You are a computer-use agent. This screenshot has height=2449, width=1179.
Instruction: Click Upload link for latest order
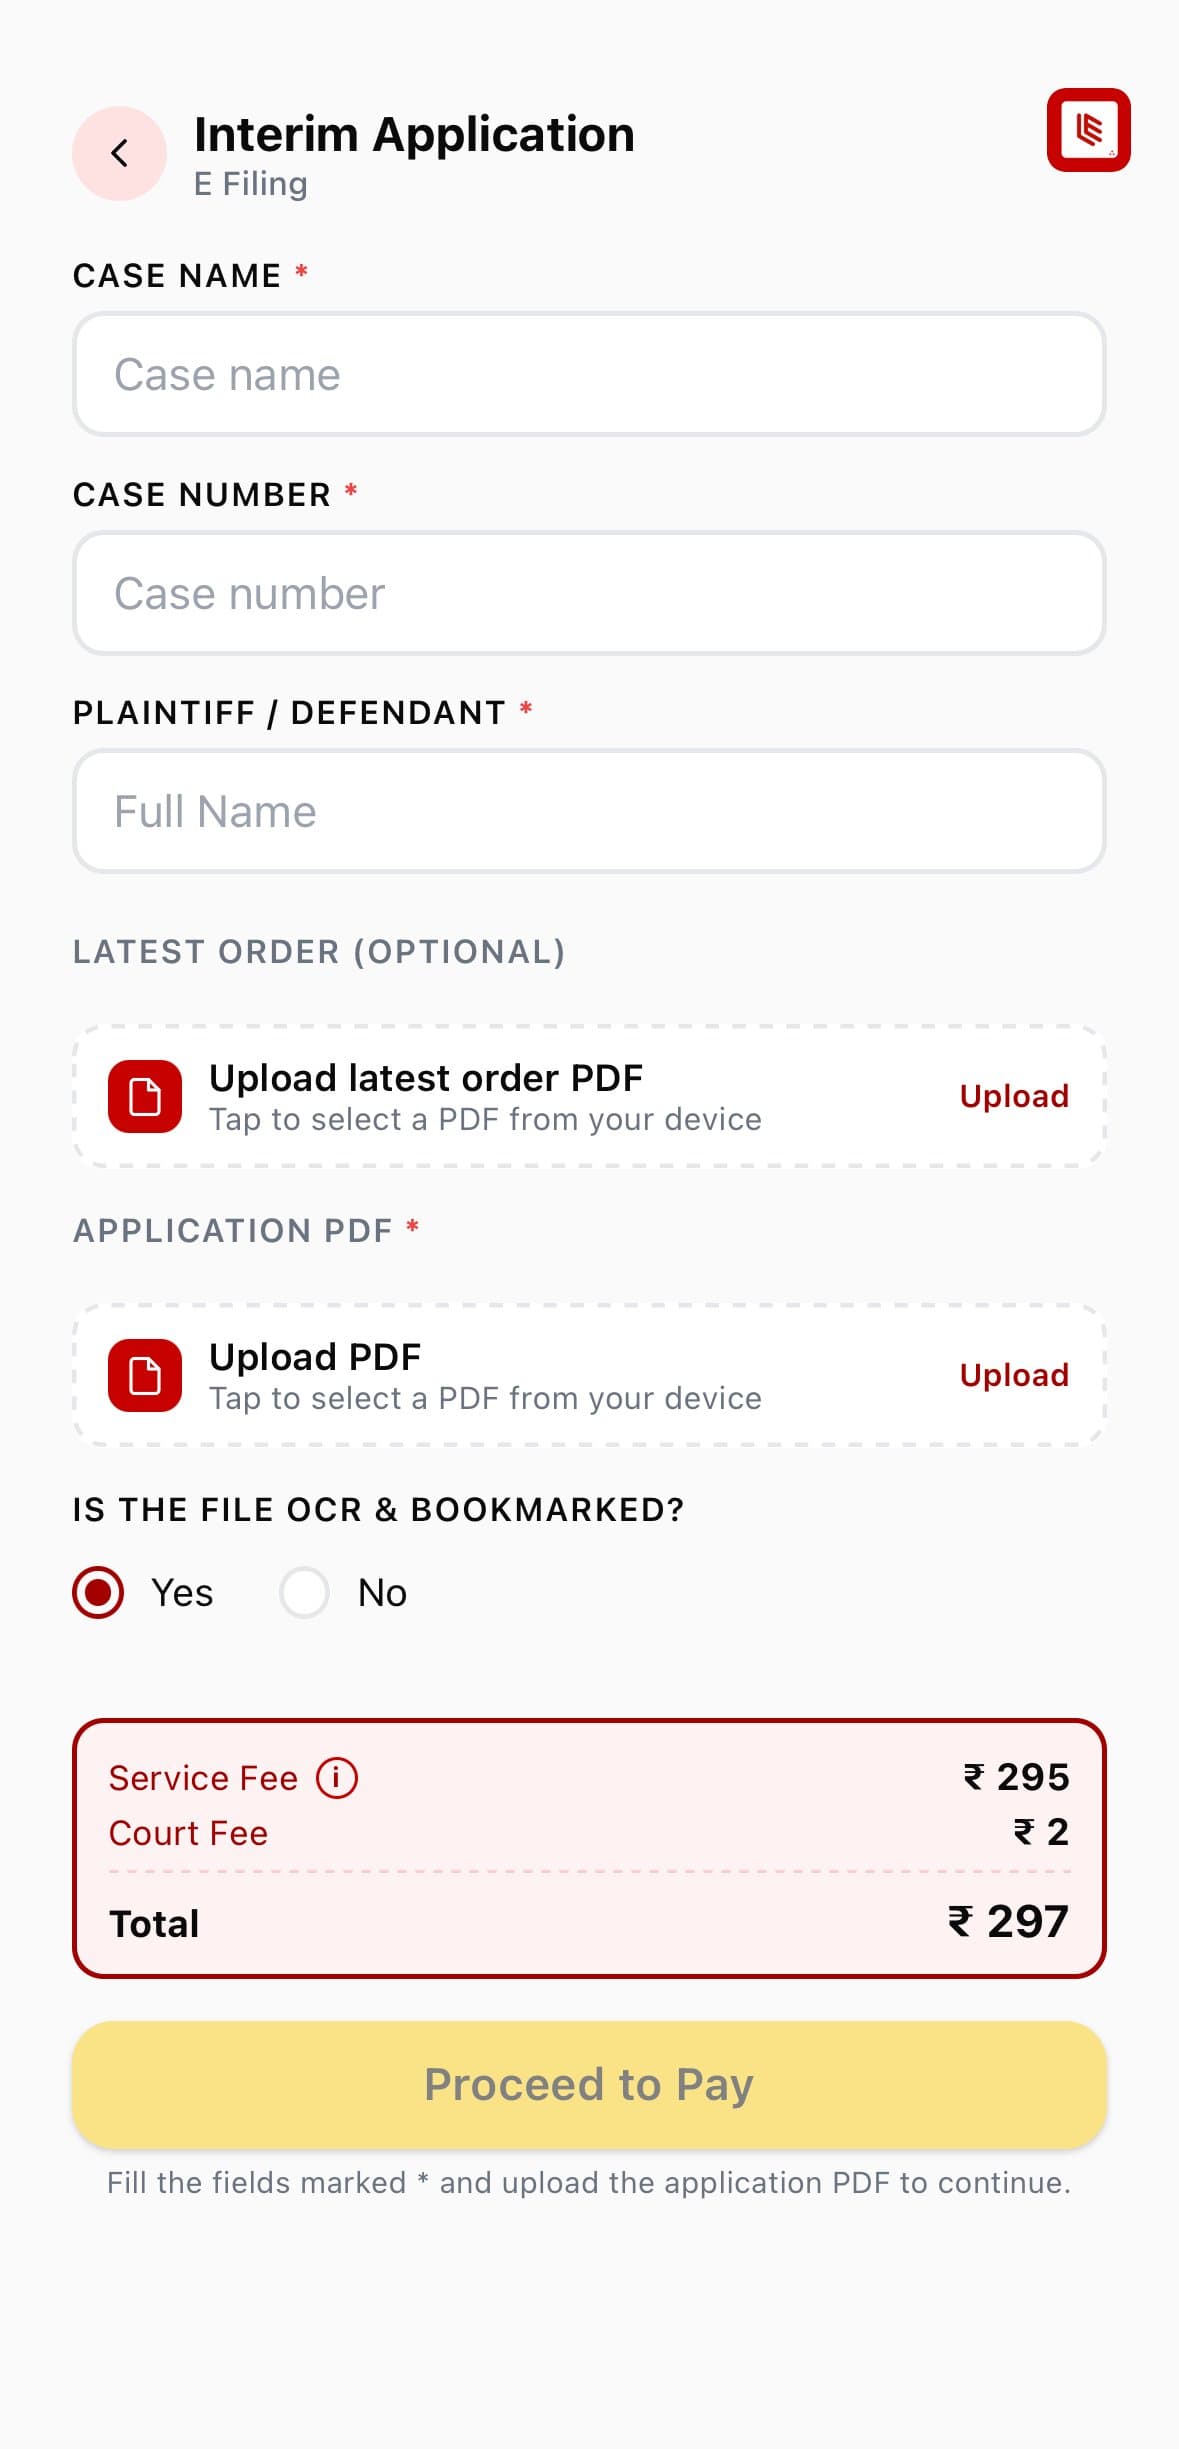pos(1014,1096)
